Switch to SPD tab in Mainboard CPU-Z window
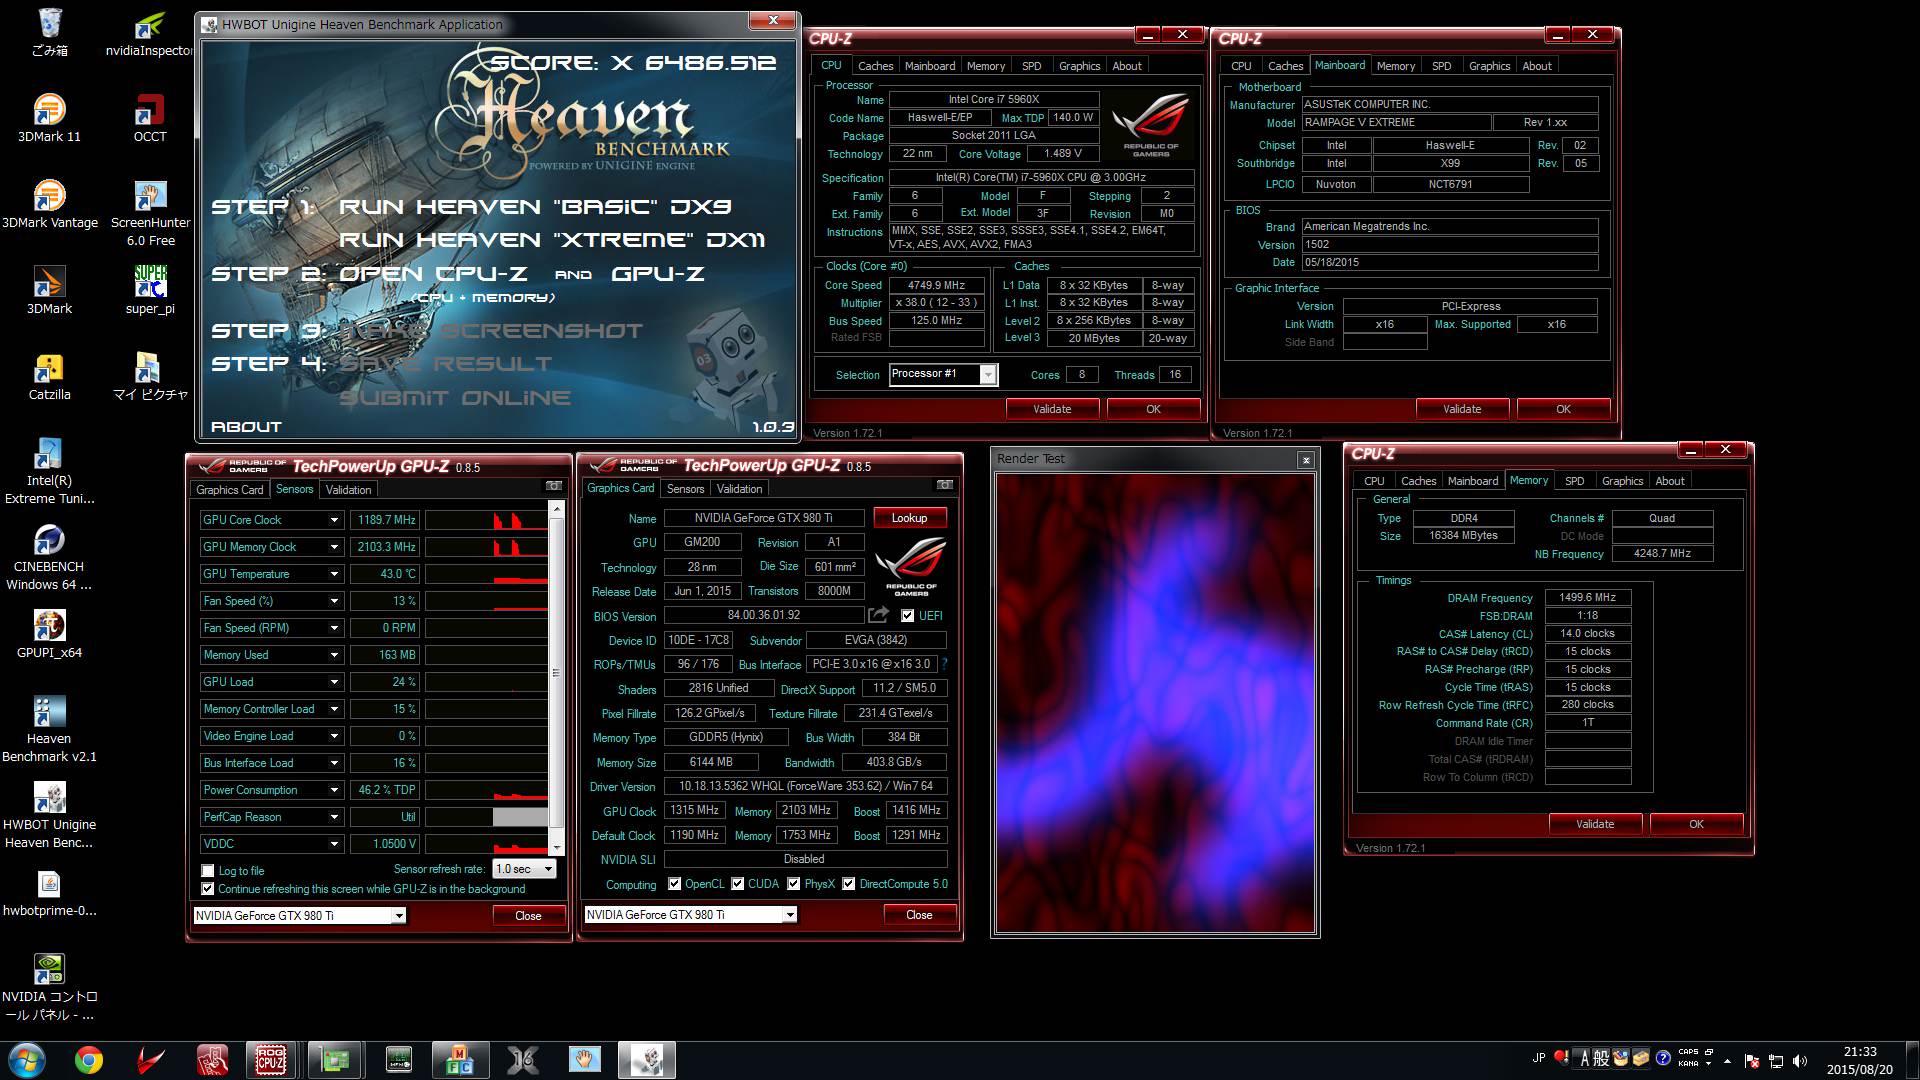Viewport: 1920px width, 1080px height. 1441,66
